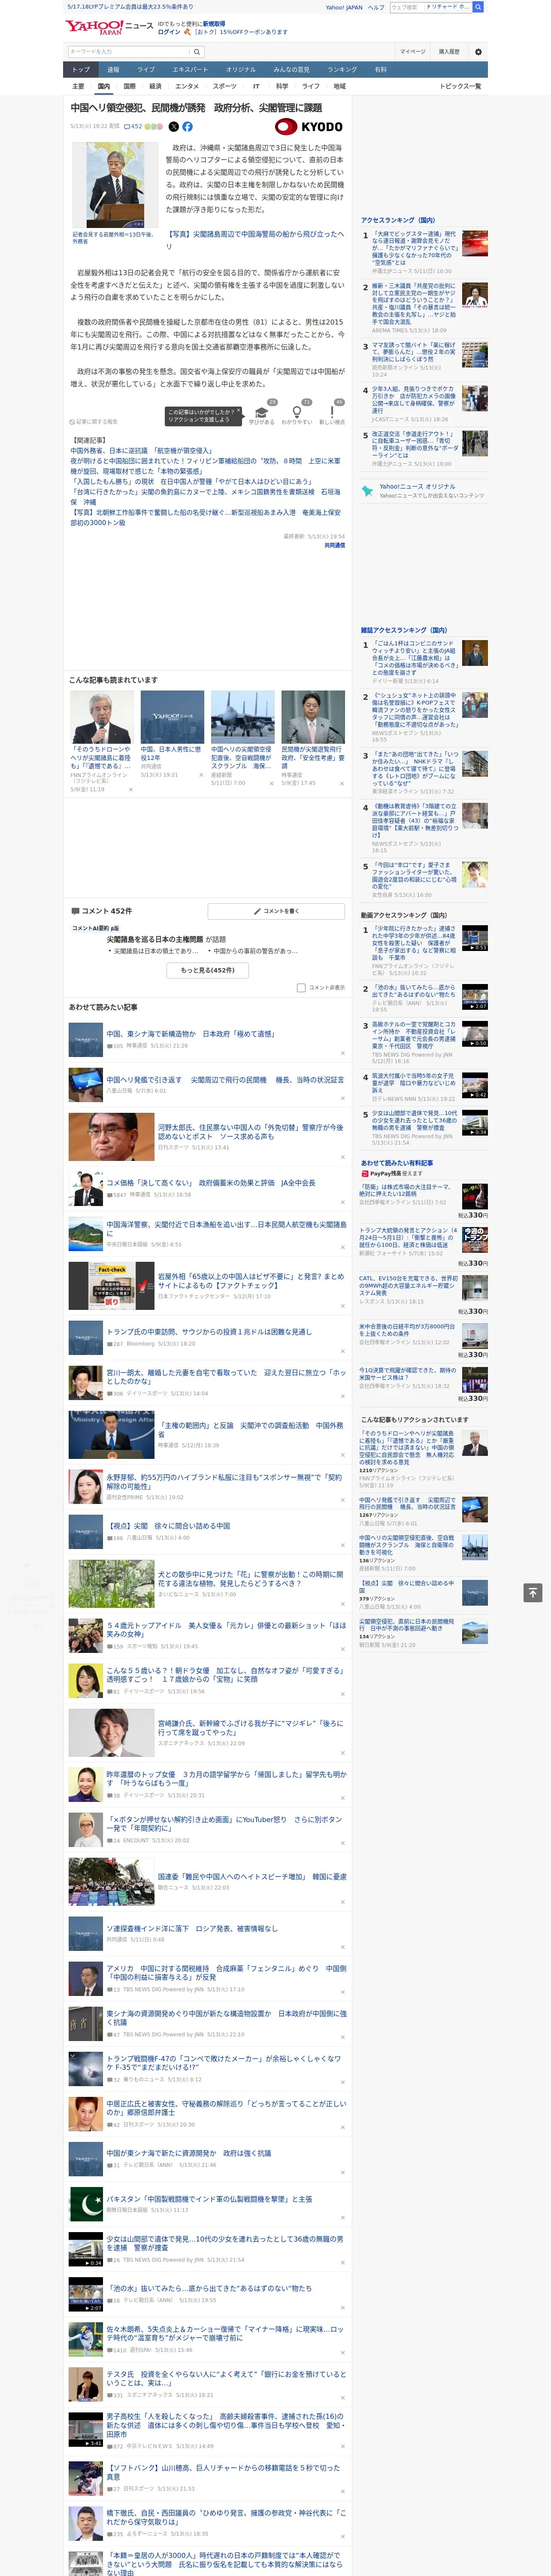Open 'パキスタン「中国製戦闘機でインド軍の' article

click(209, 2199)
